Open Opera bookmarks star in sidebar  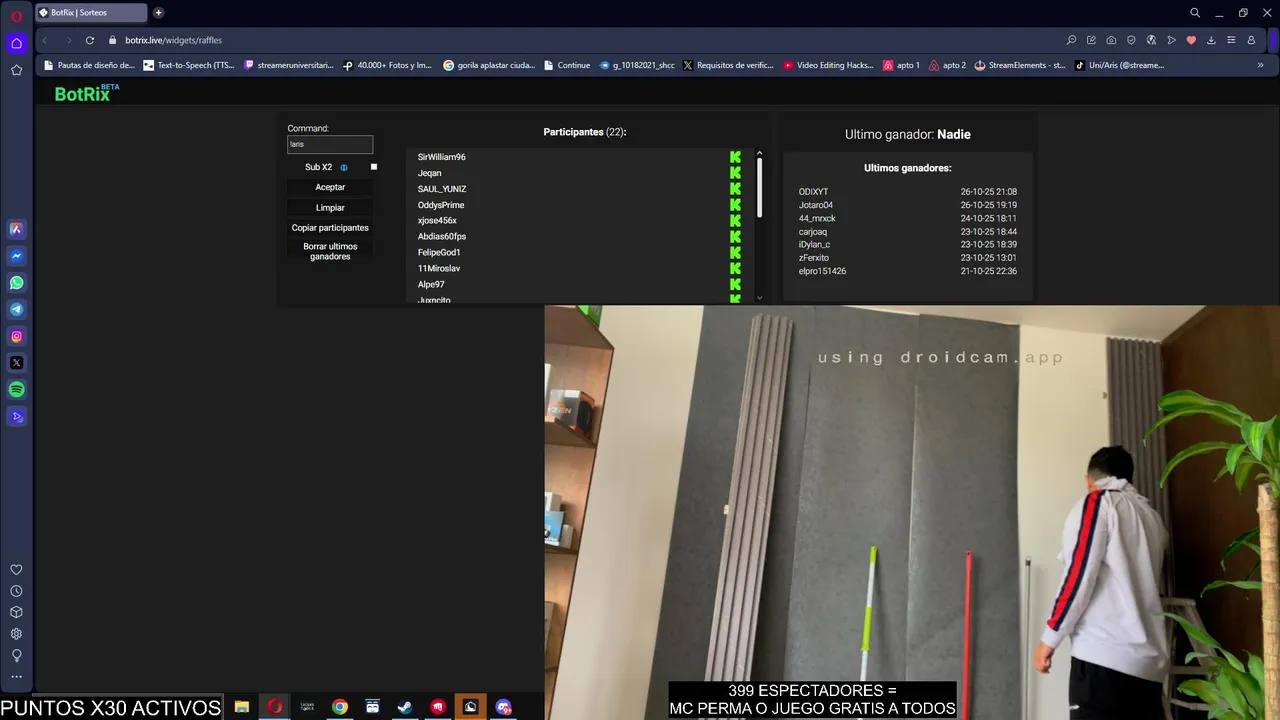point(16,70)
